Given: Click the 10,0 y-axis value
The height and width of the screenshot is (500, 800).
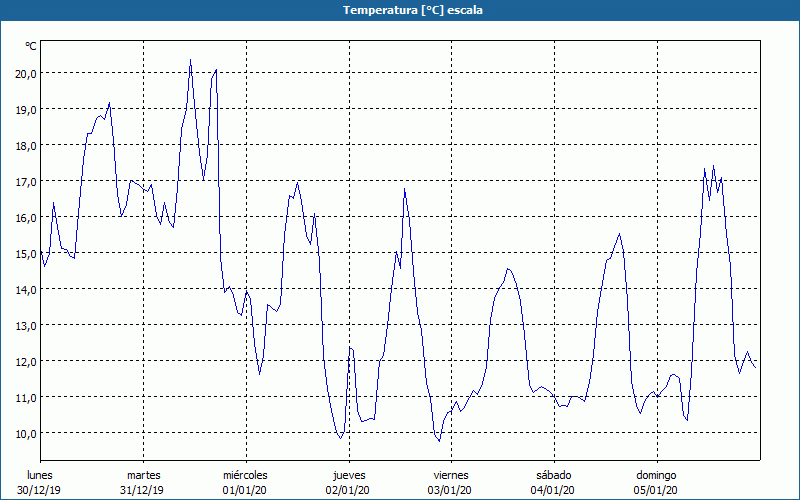Looking at the screenshot, I should pyautogui.click(x=26, y=433).
